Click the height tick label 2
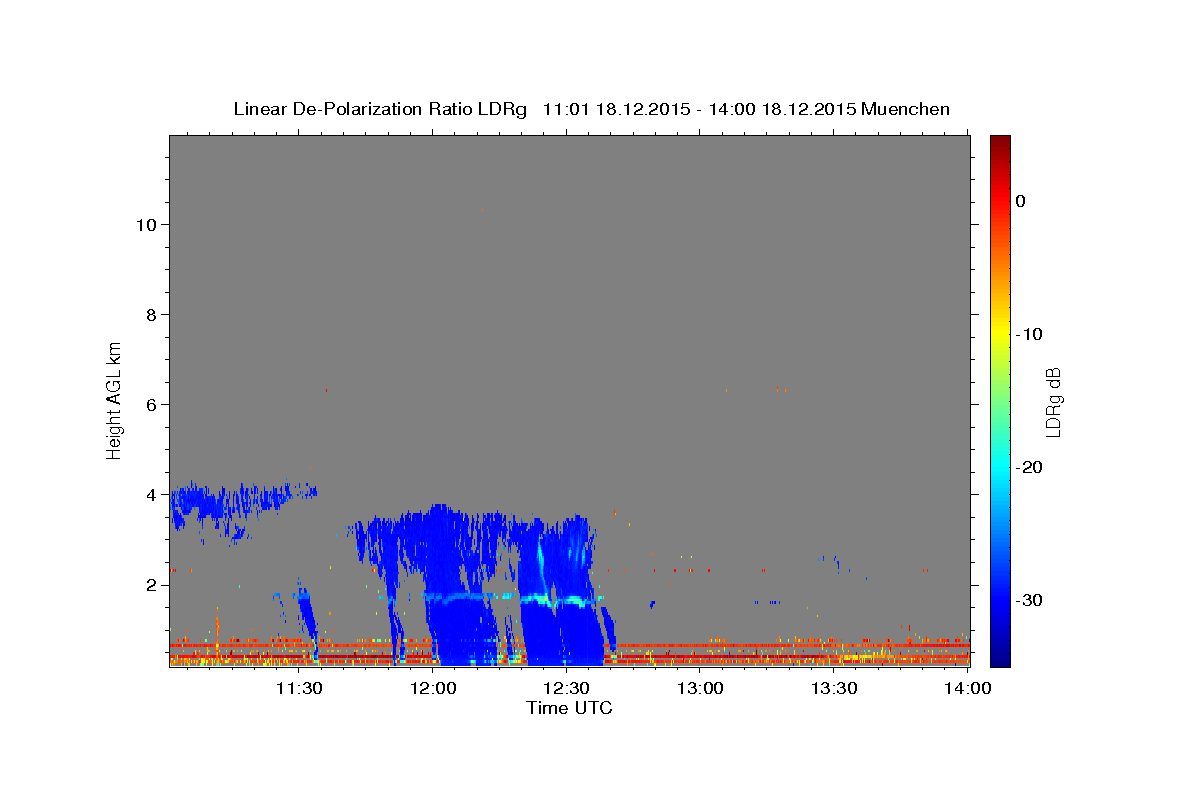 pos(150,585)
